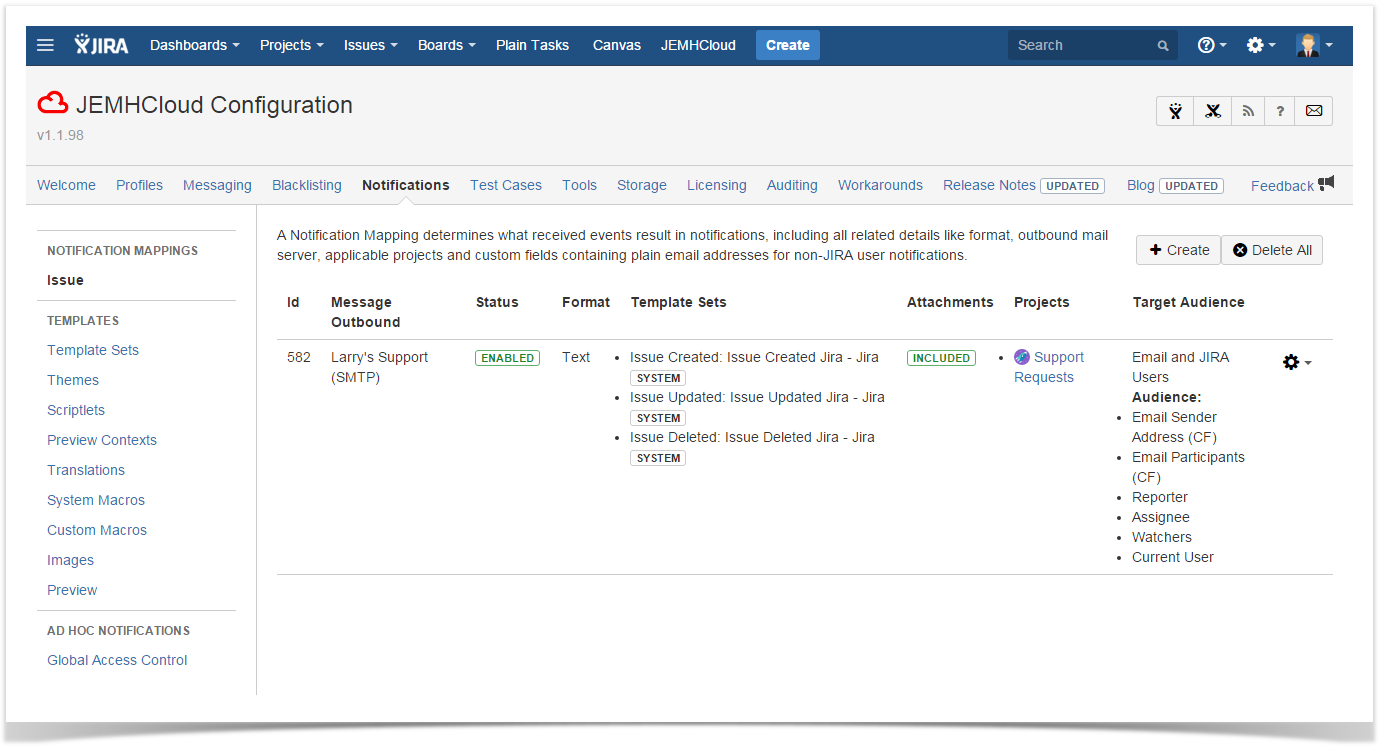Open Global Access Control in sidebar
This screenshot has height=751, width=1387.
point(117,660)
